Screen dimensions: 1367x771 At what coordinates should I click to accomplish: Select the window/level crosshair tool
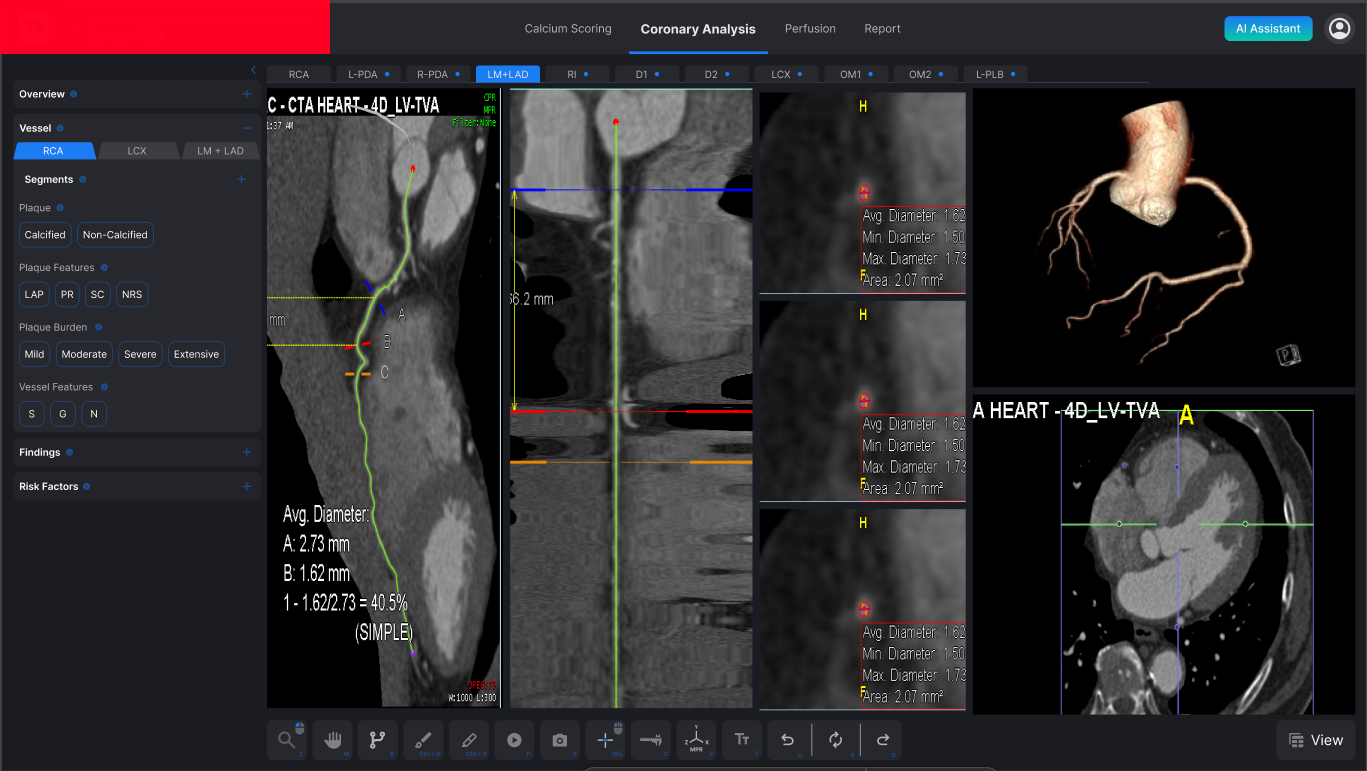[605, 740]
